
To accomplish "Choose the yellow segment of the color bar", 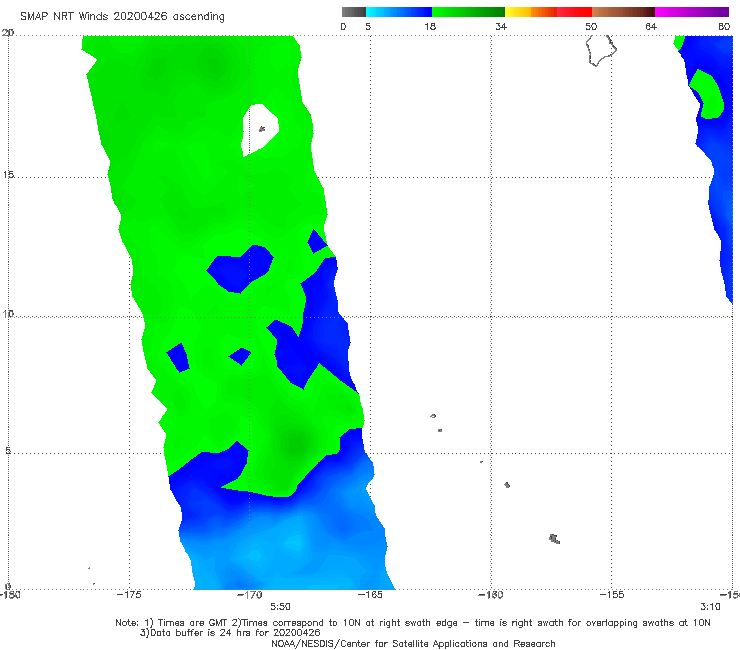I will tap(518, 12).
